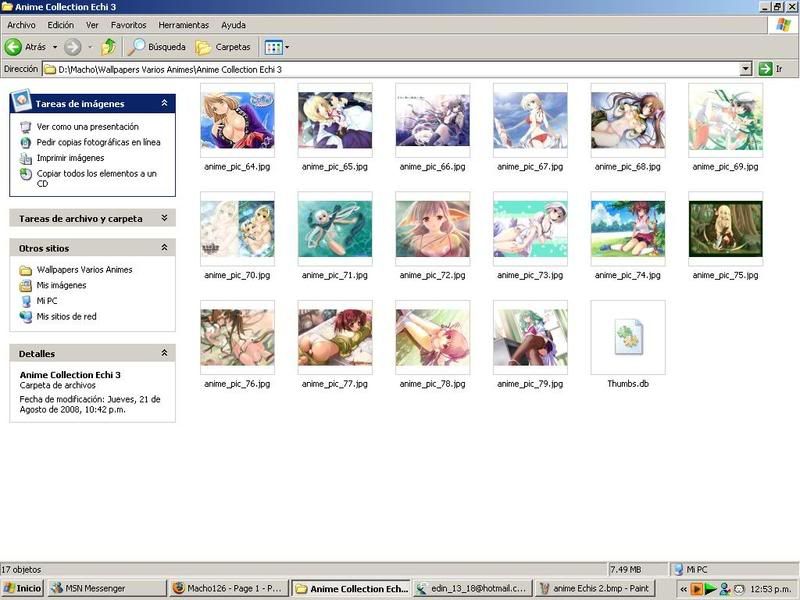Click the Mi PC computer icon in sidebar
The height and width of the screenshot is (600, 800).
(26, 301)
